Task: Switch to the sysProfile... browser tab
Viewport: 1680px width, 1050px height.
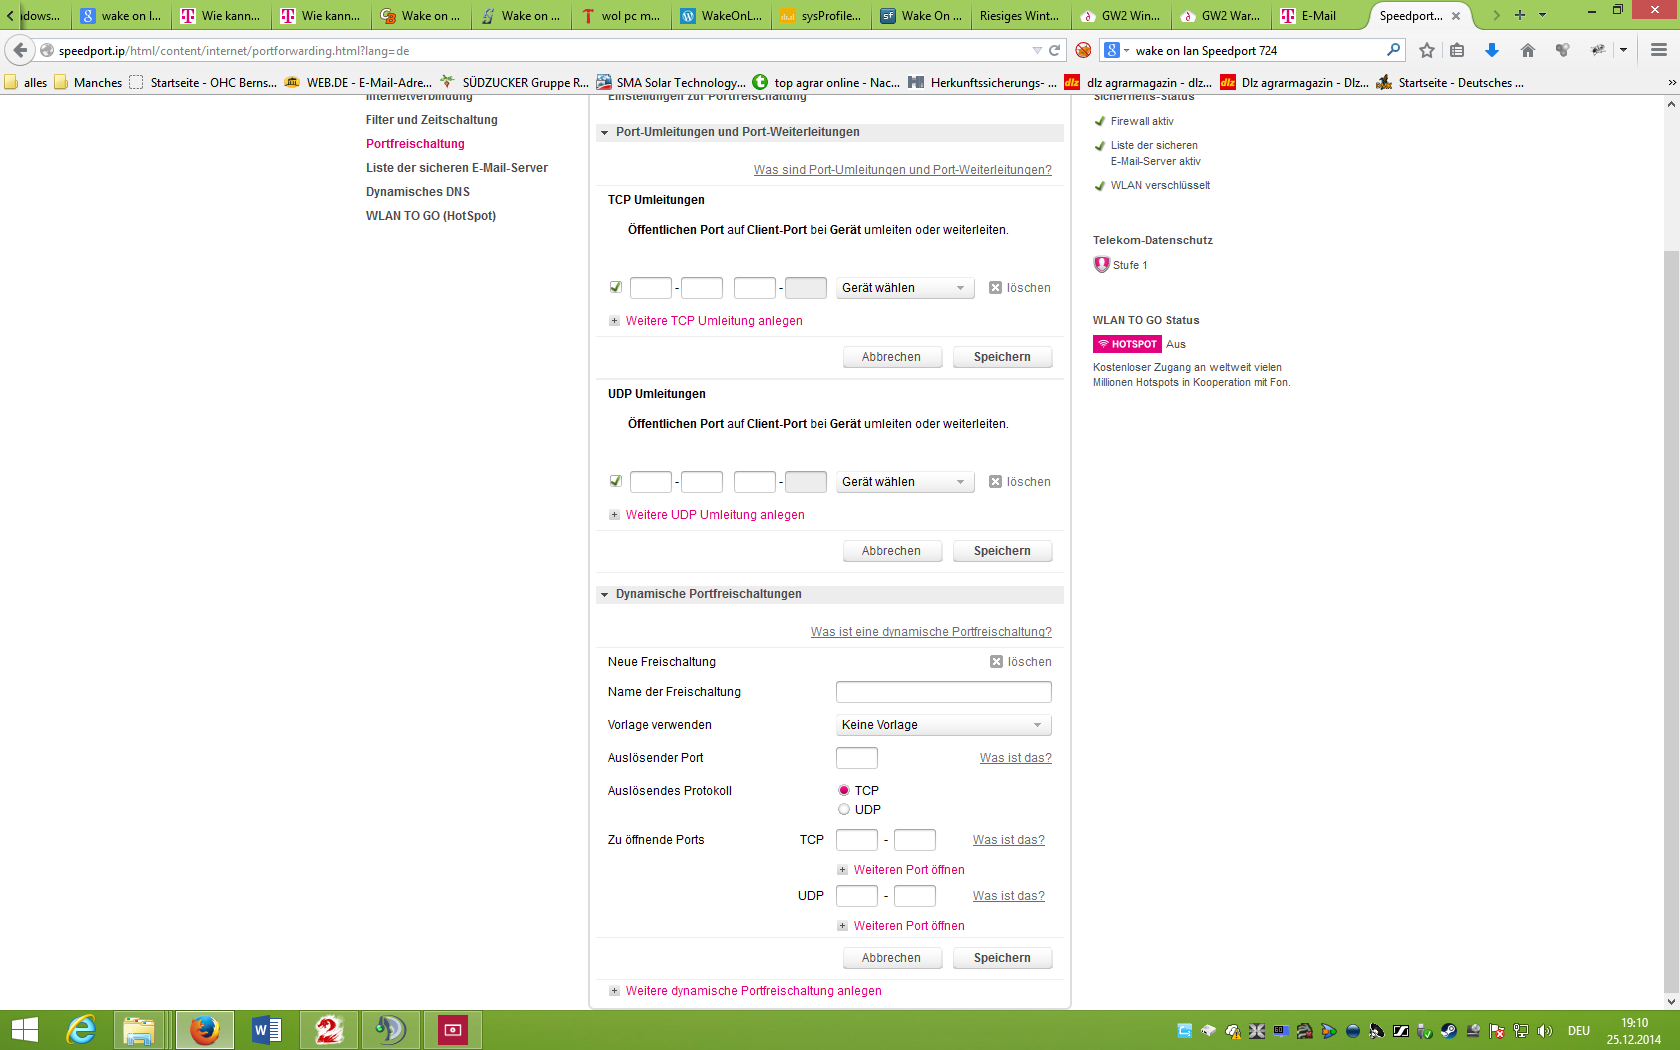Action: pyautogui.click(x=819, y=15)
